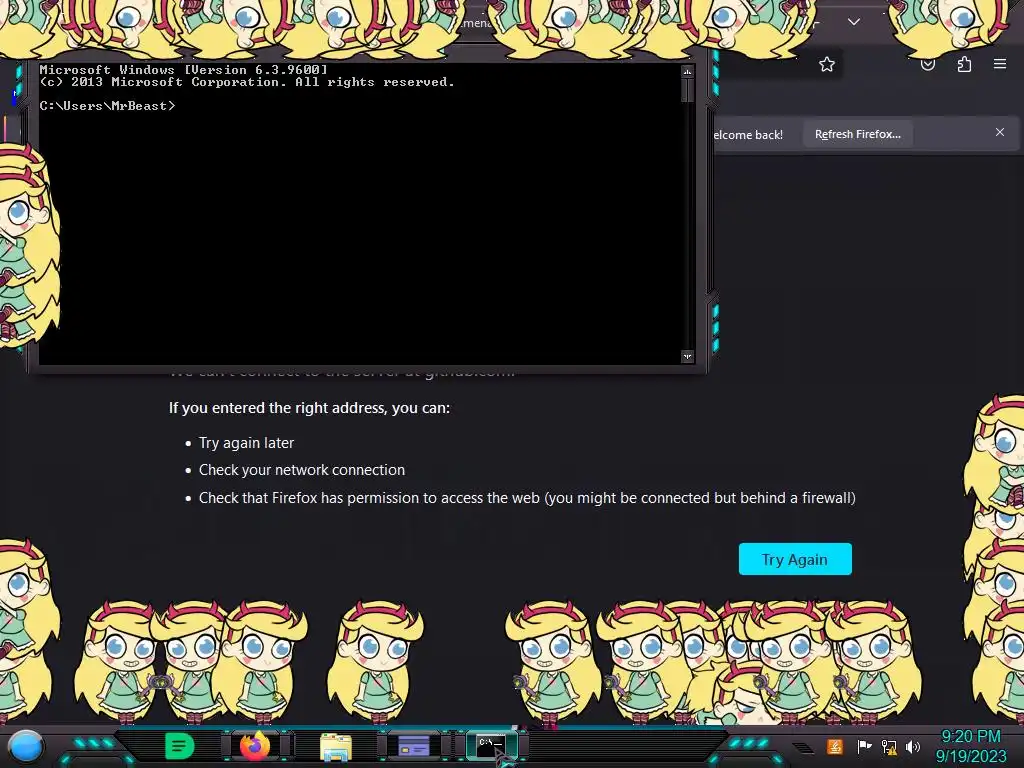Open the Action Center flag icon
The image size is (1024, 768).
click(864, 746)
